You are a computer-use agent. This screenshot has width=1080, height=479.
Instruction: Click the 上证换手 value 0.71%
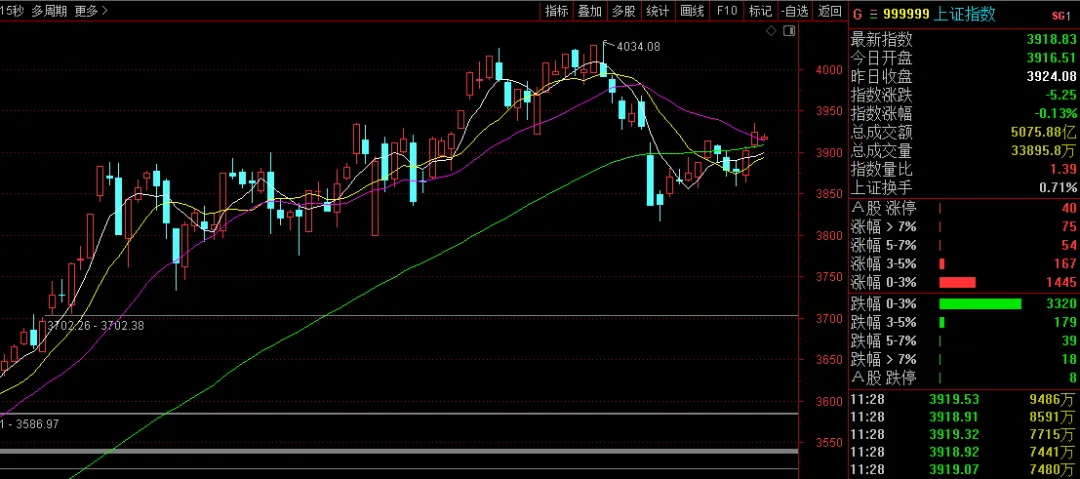coord(1058,187)
